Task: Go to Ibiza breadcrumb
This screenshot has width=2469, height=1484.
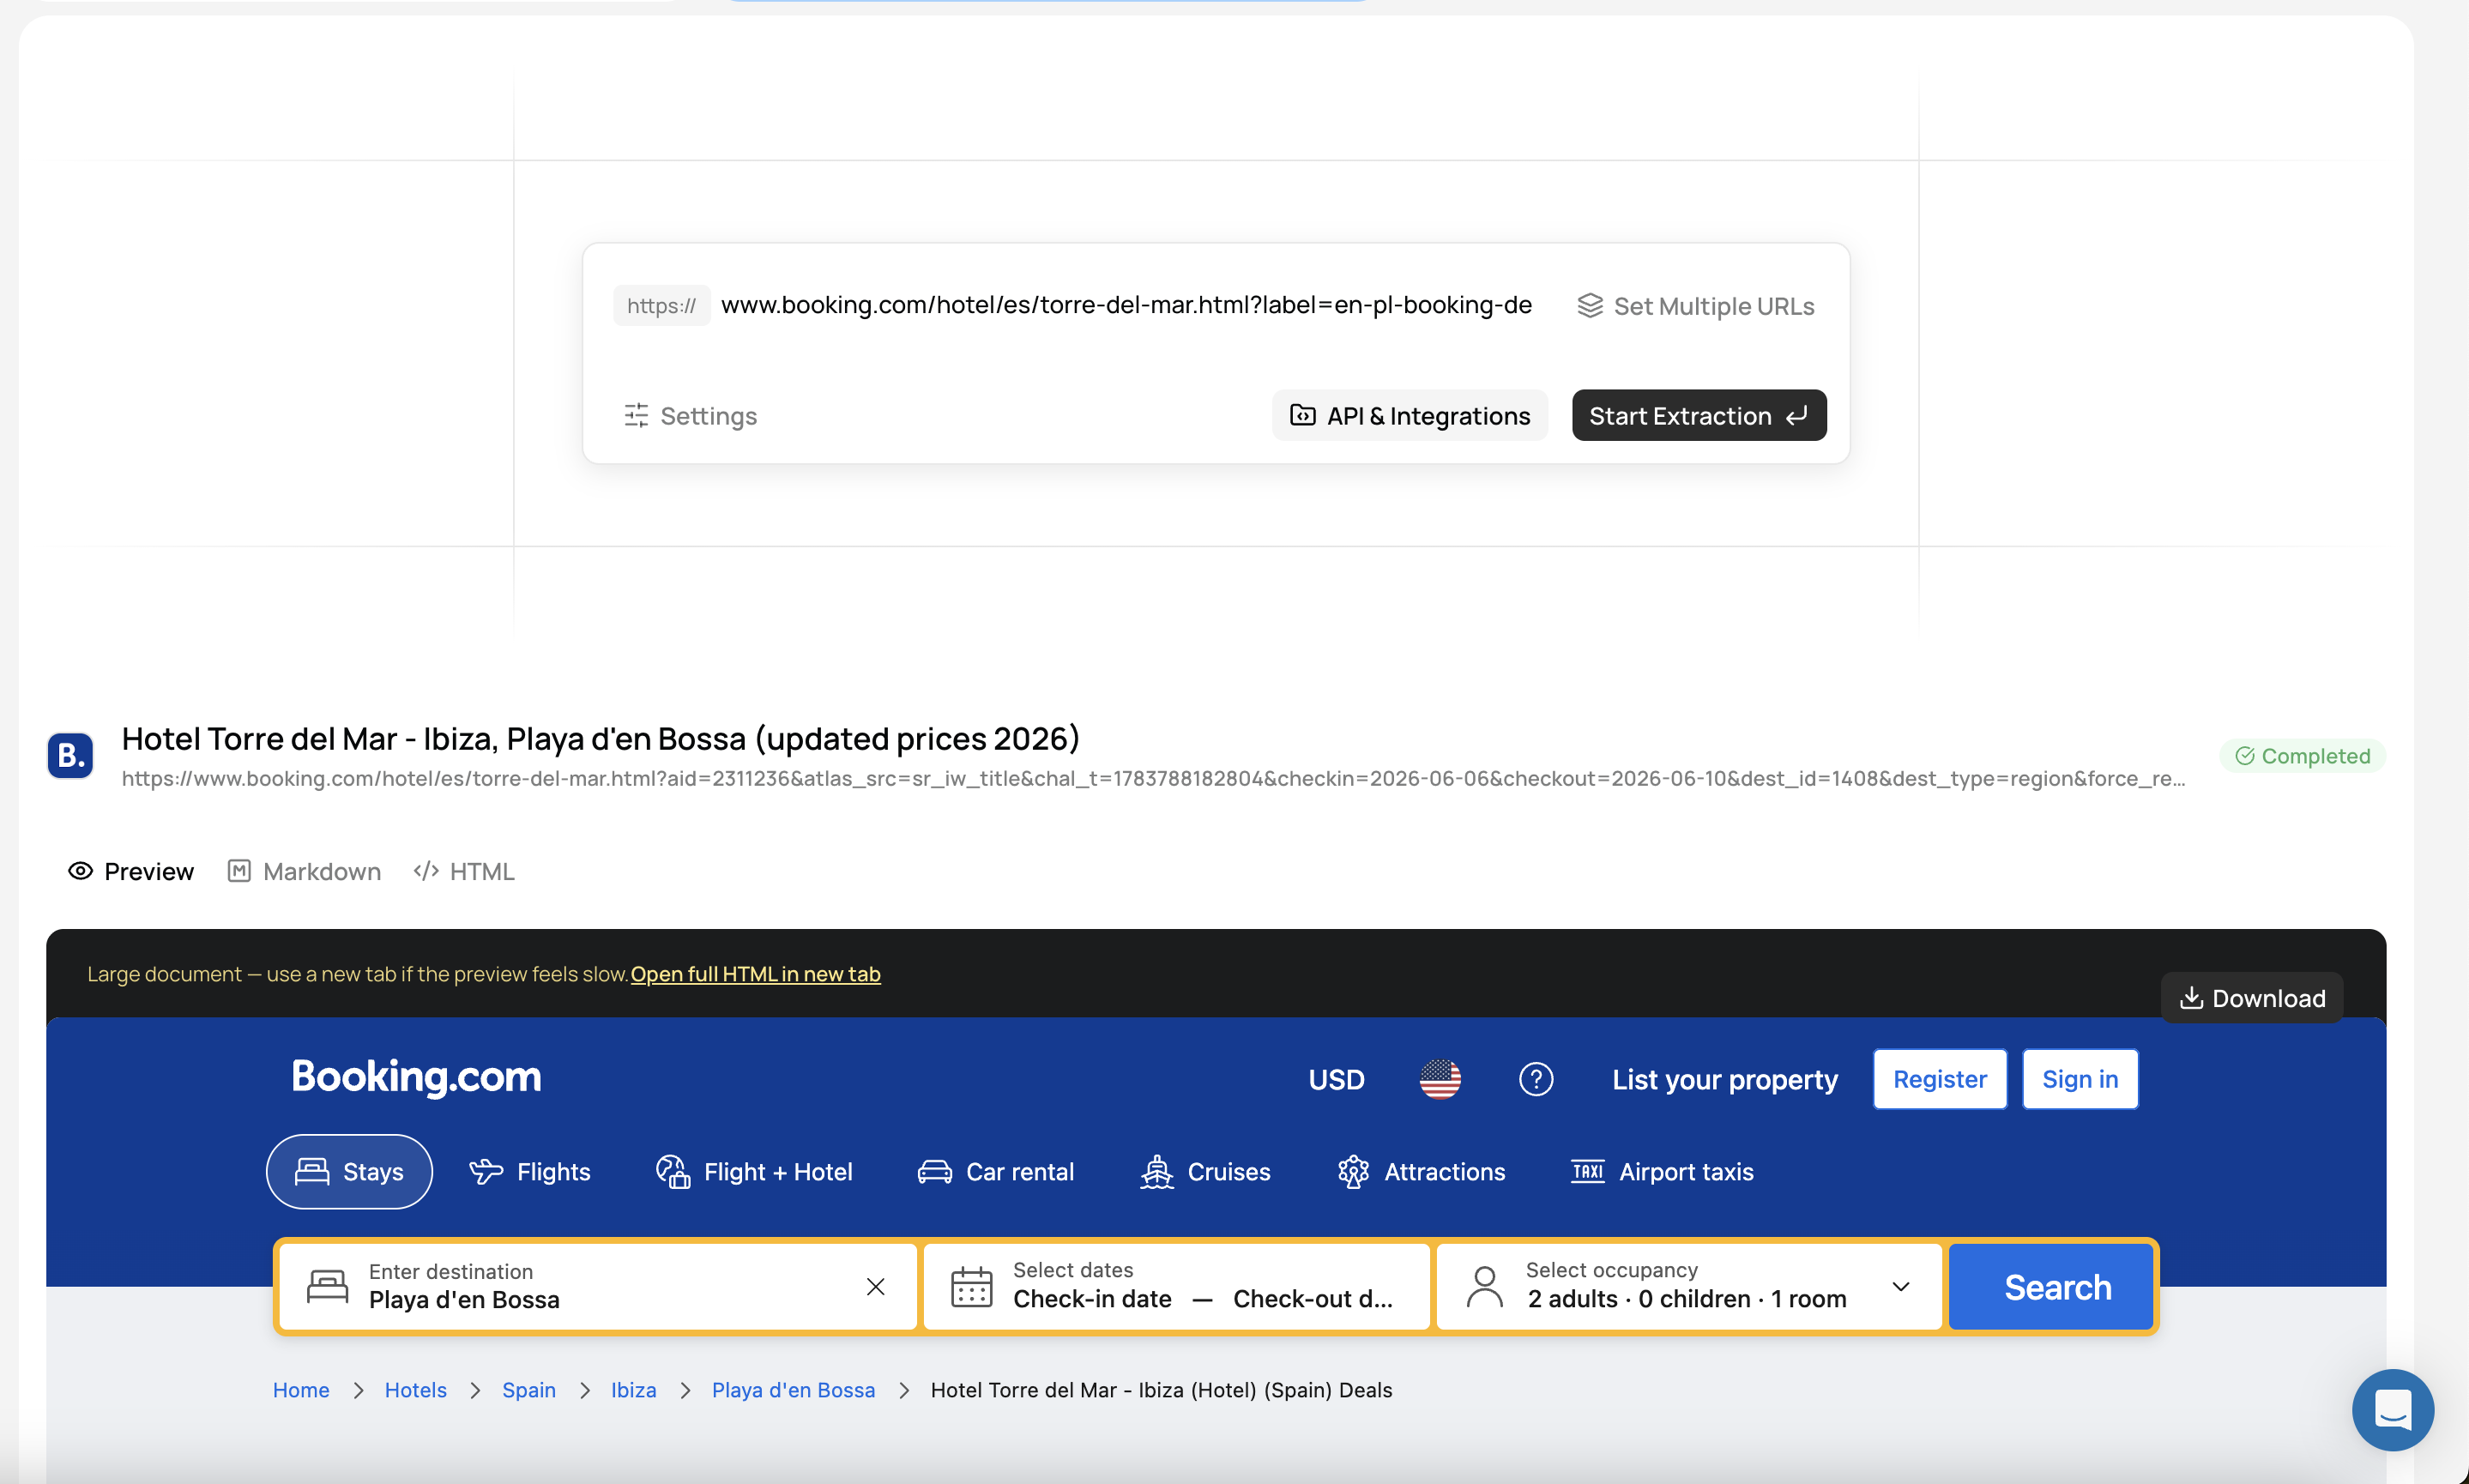Action: [x=633, y=1390]
